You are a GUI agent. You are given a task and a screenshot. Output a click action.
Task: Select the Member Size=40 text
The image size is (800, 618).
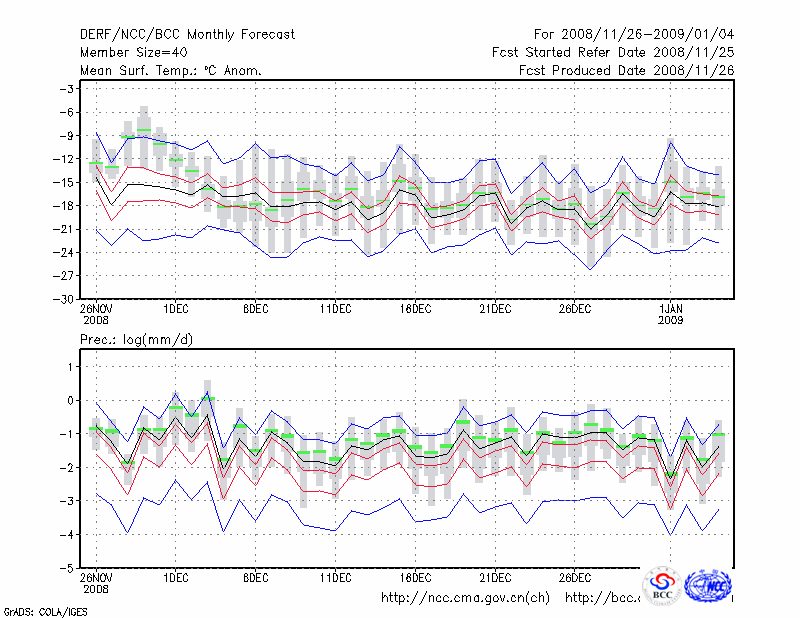[135, 53]
